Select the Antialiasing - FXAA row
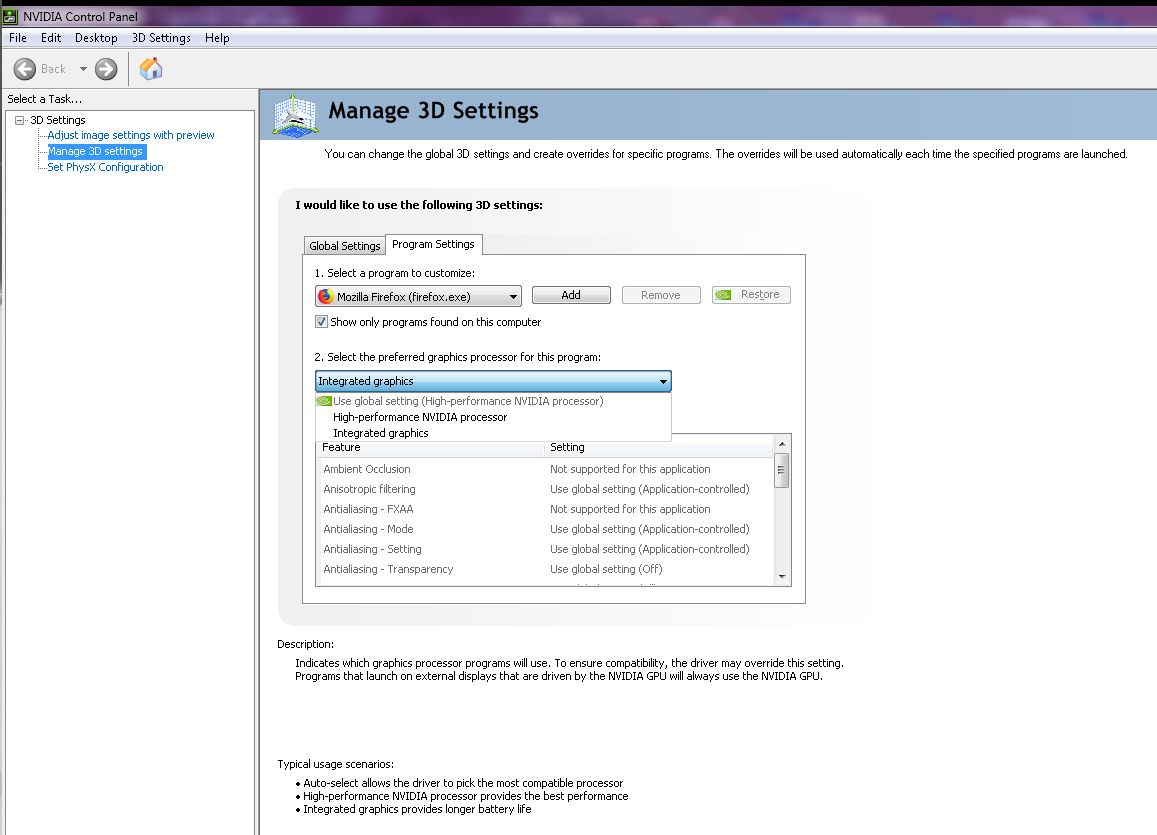The width and height of the screenshot is (1157, 835). click(x=545, y=509)
